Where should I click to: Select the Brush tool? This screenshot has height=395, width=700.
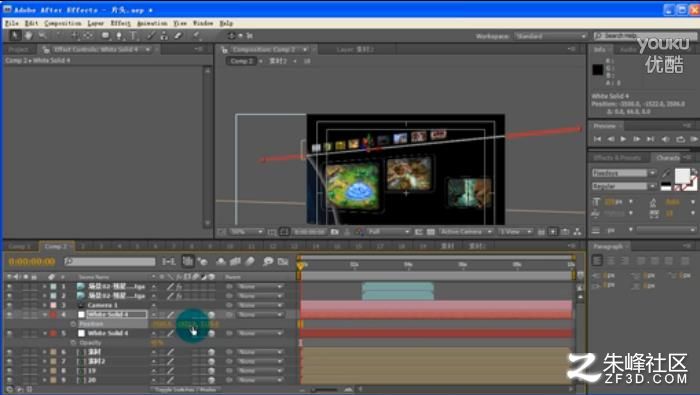151,36
